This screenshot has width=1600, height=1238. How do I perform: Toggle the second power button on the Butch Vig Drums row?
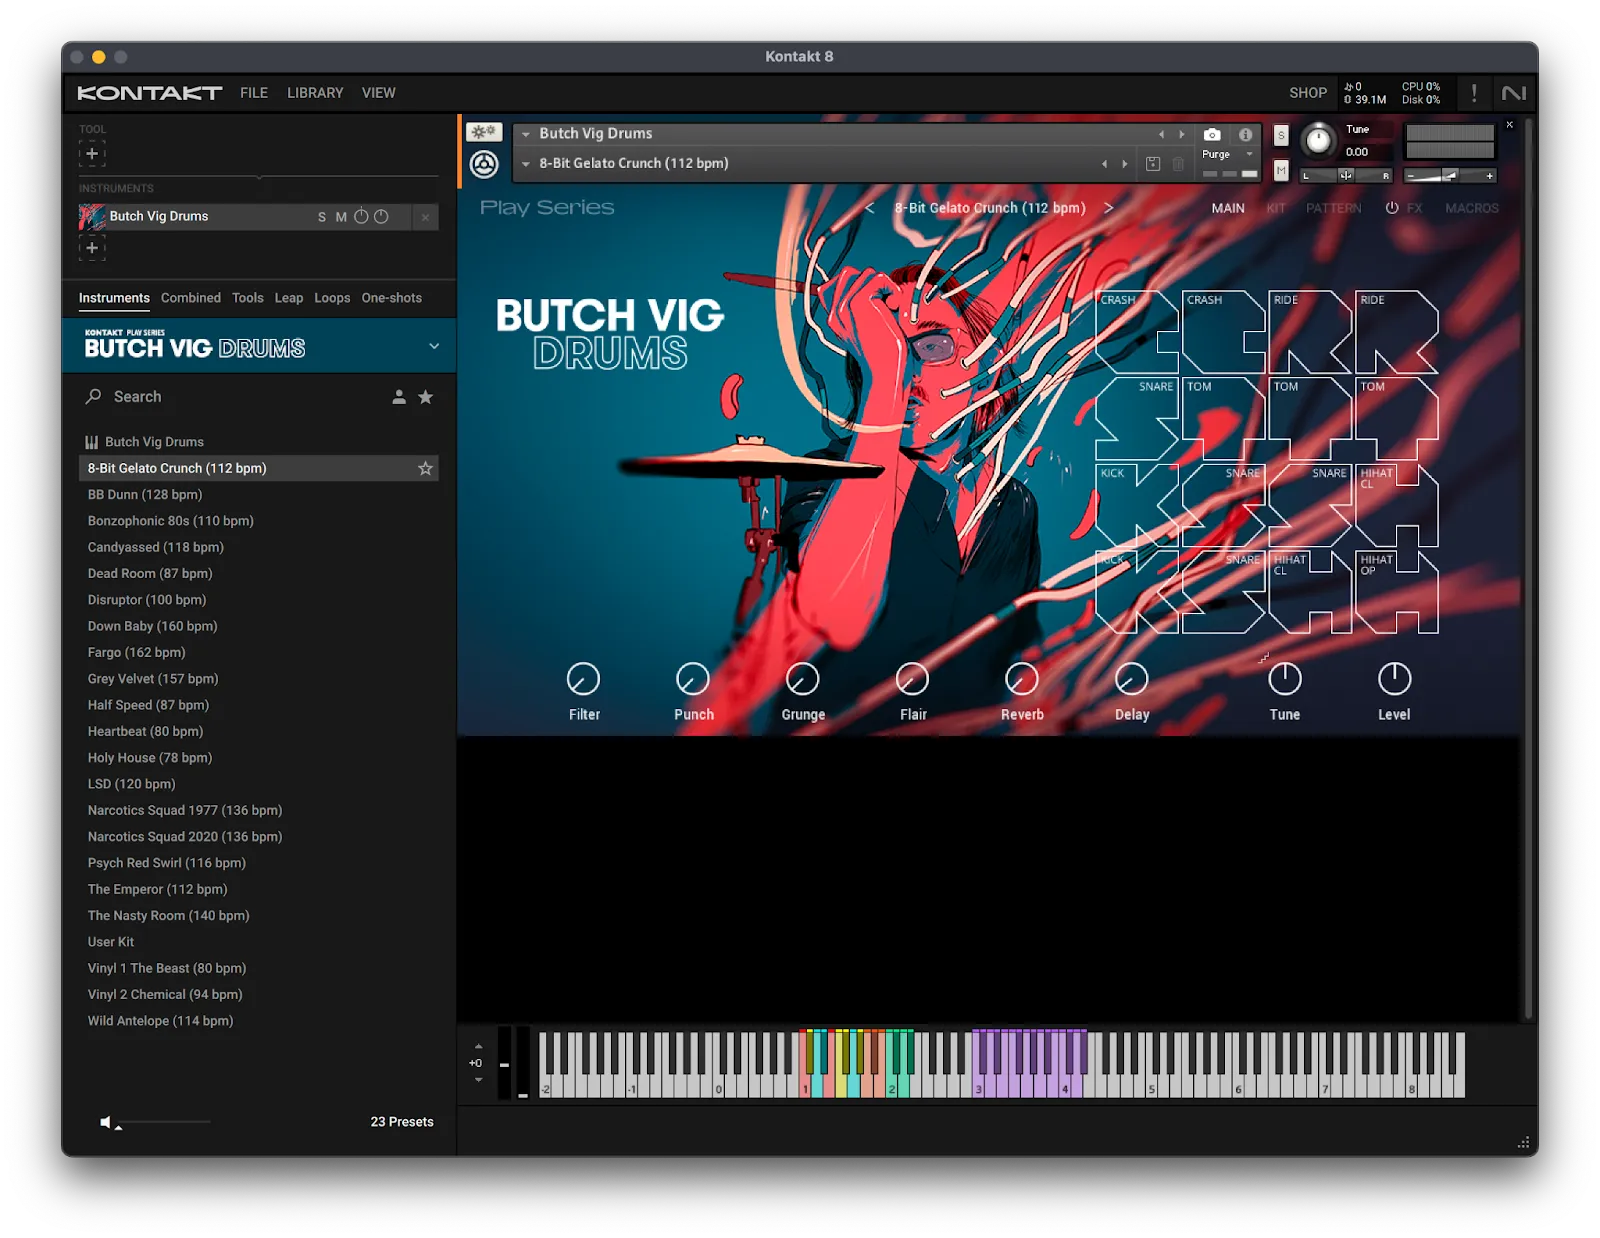381,216
